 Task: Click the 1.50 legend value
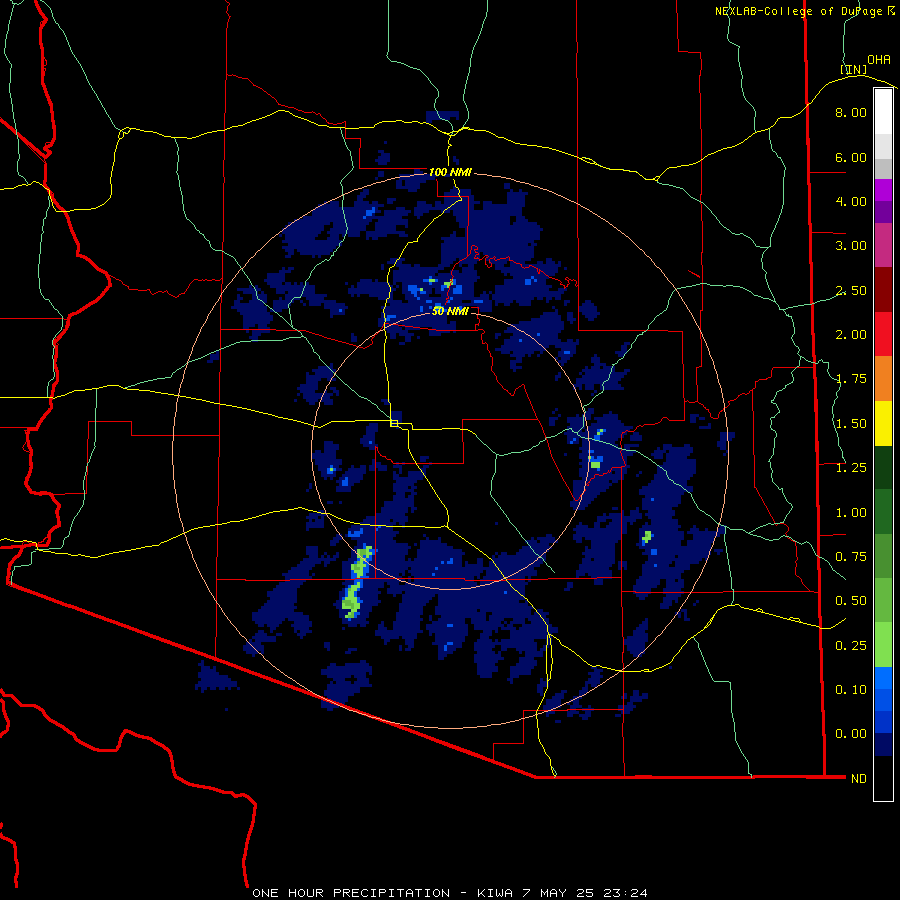coord(851,424)
